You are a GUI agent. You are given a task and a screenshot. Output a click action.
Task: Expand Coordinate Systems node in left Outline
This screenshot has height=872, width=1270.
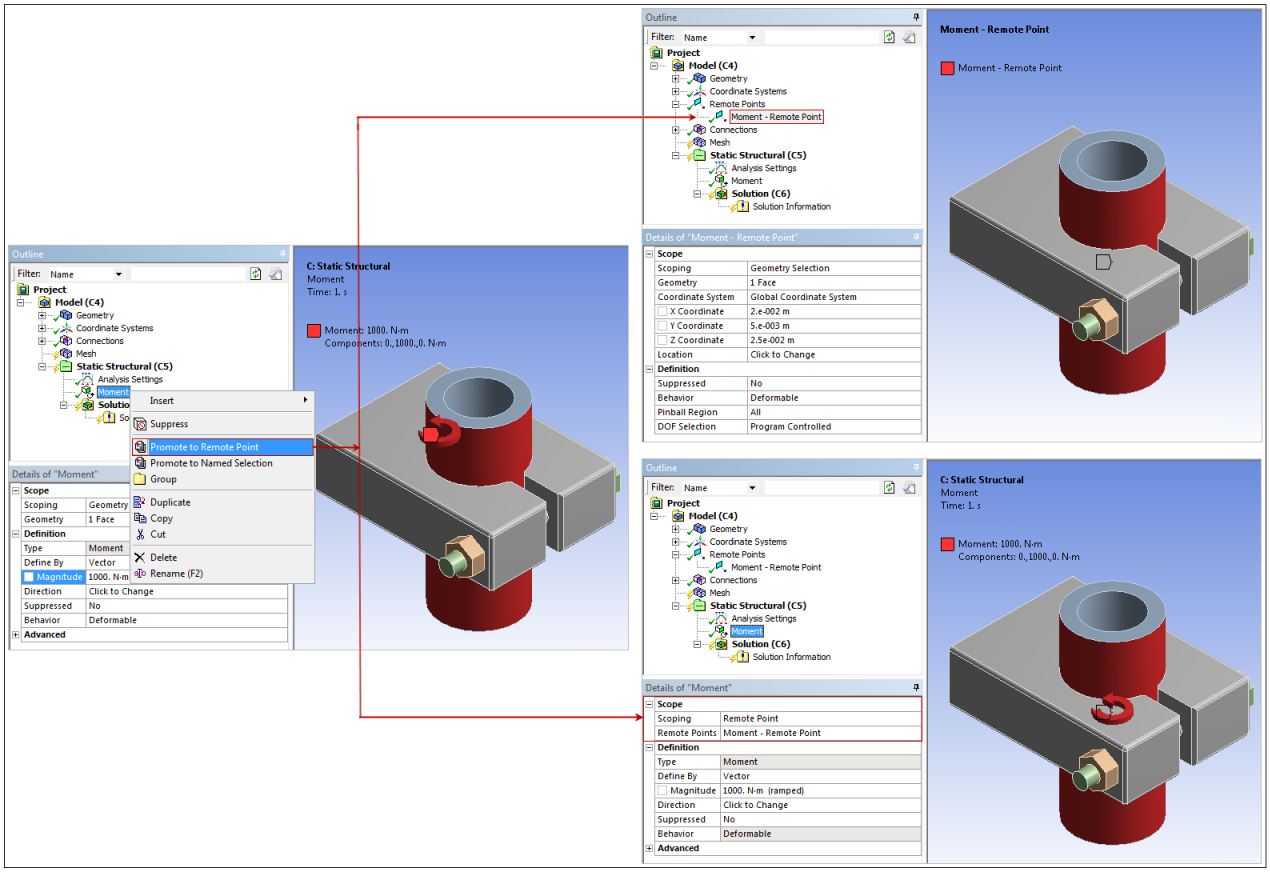pos(42,328)
